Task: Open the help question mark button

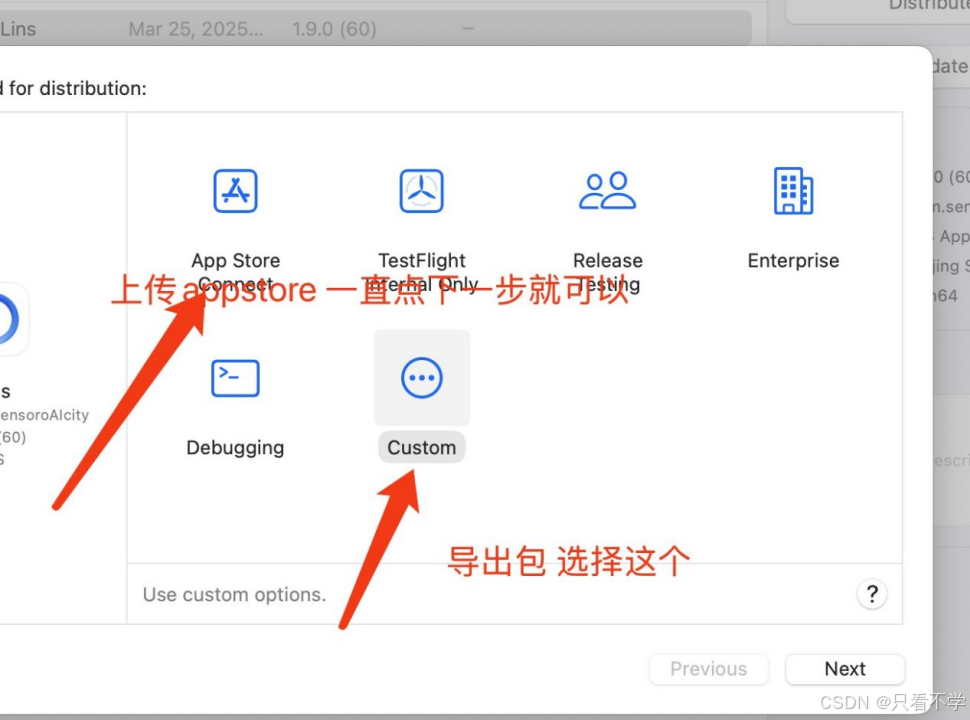Action: (x=872, y=594)
